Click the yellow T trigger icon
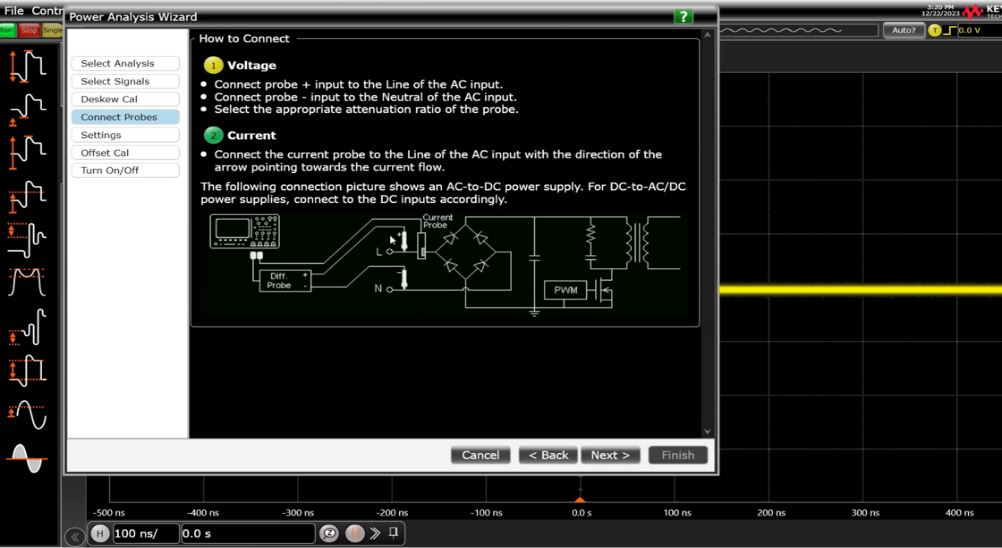Image resolution: width=1002 pixels, height=548 pixels. [x=935, y=31]
